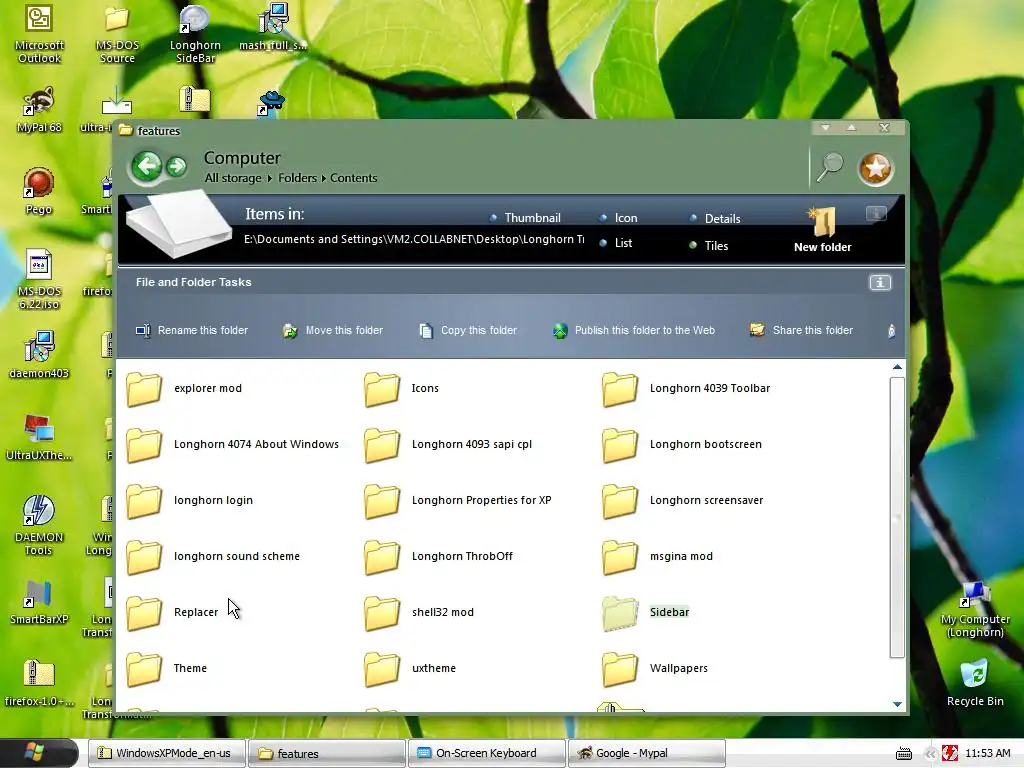Click red shield tray icon
Viewport: 1024px width, 768px height.
point(950,753)
